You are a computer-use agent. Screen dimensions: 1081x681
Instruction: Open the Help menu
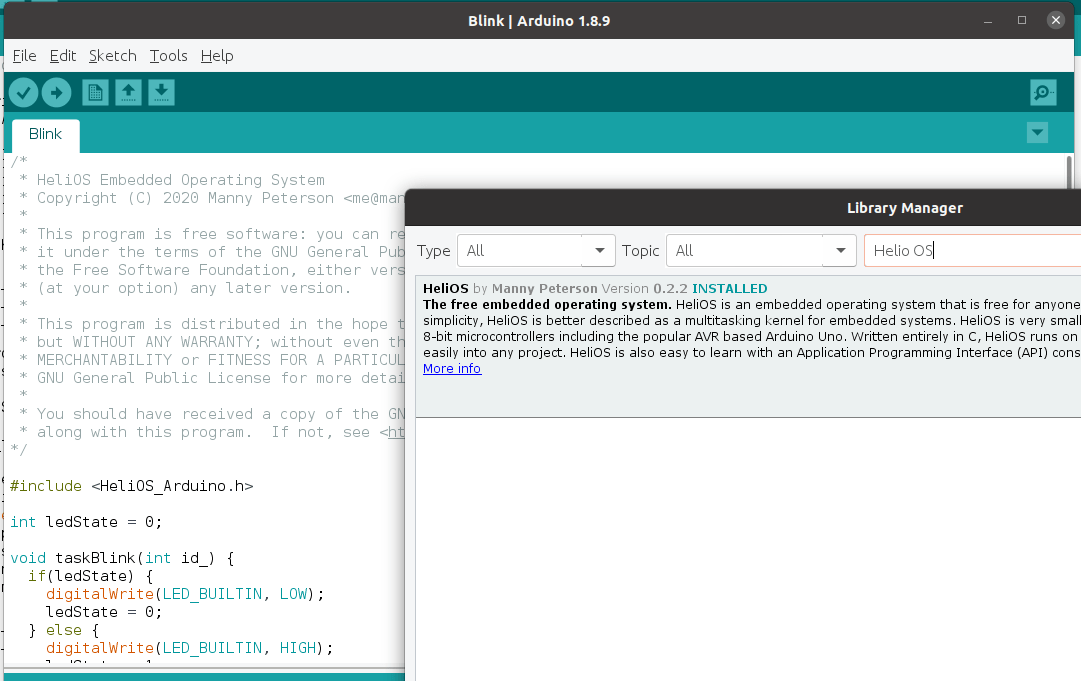pos(217,56)
